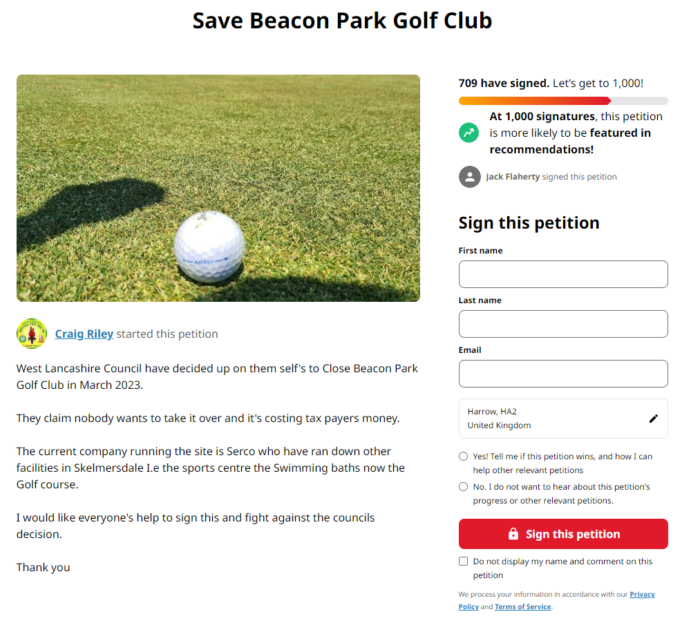Click the Last name input field
700x623 pixels.
(x=563, y=324)
